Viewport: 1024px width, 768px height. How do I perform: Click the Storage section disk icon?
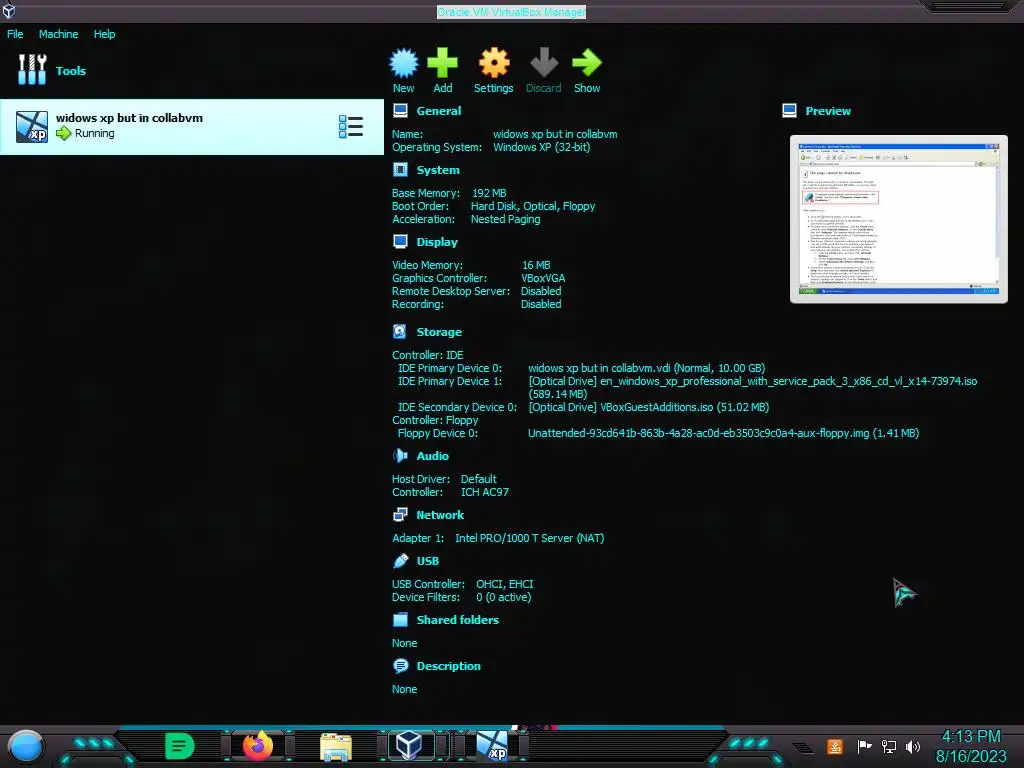click(400, 332)
